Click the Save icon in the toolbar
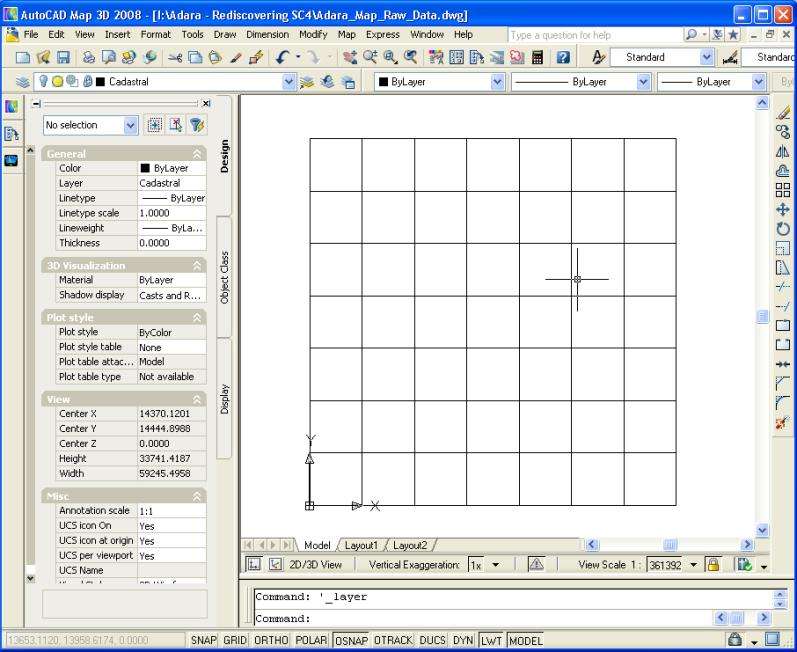The height and width of the screenshot is (652, 797). 63,58
